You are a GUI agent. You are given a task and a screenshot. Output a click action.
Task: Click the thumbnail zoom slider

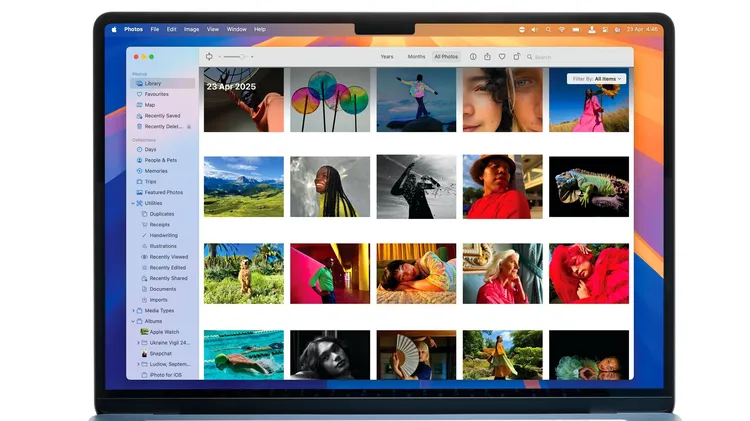tap(233, 57)
